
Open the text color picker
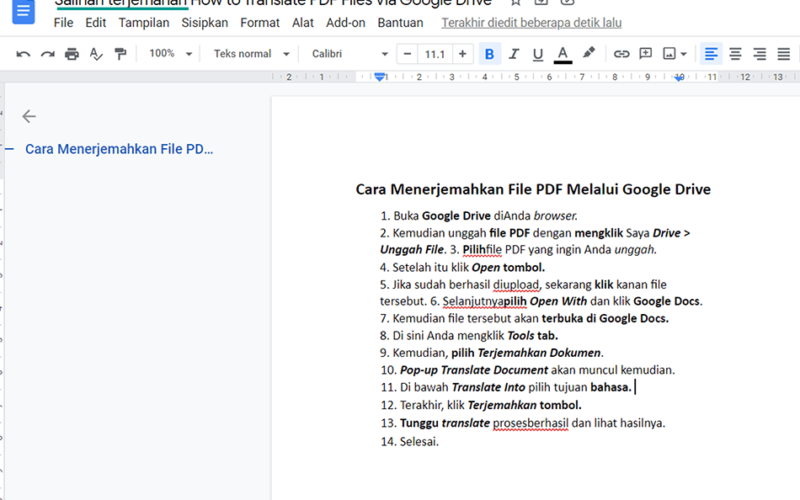coord(563,55)
